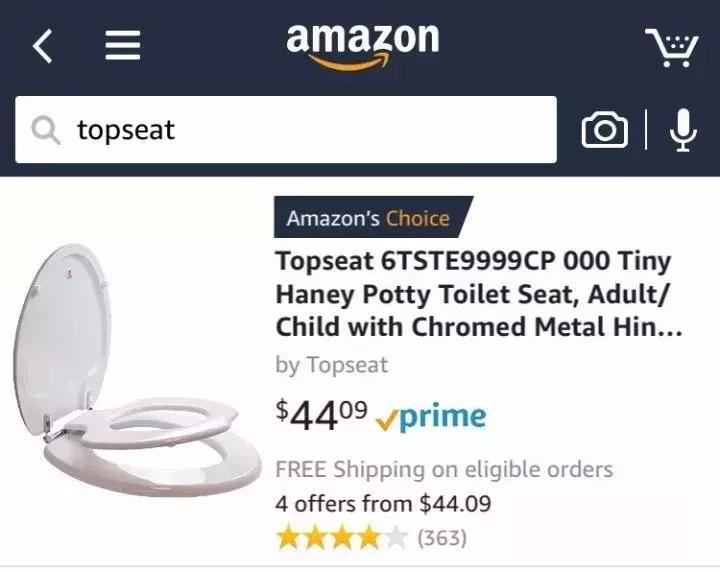Click the orange word "Choice" in badge
The width and height of the screenshot is (720, 572).
(x=418, y=218)
